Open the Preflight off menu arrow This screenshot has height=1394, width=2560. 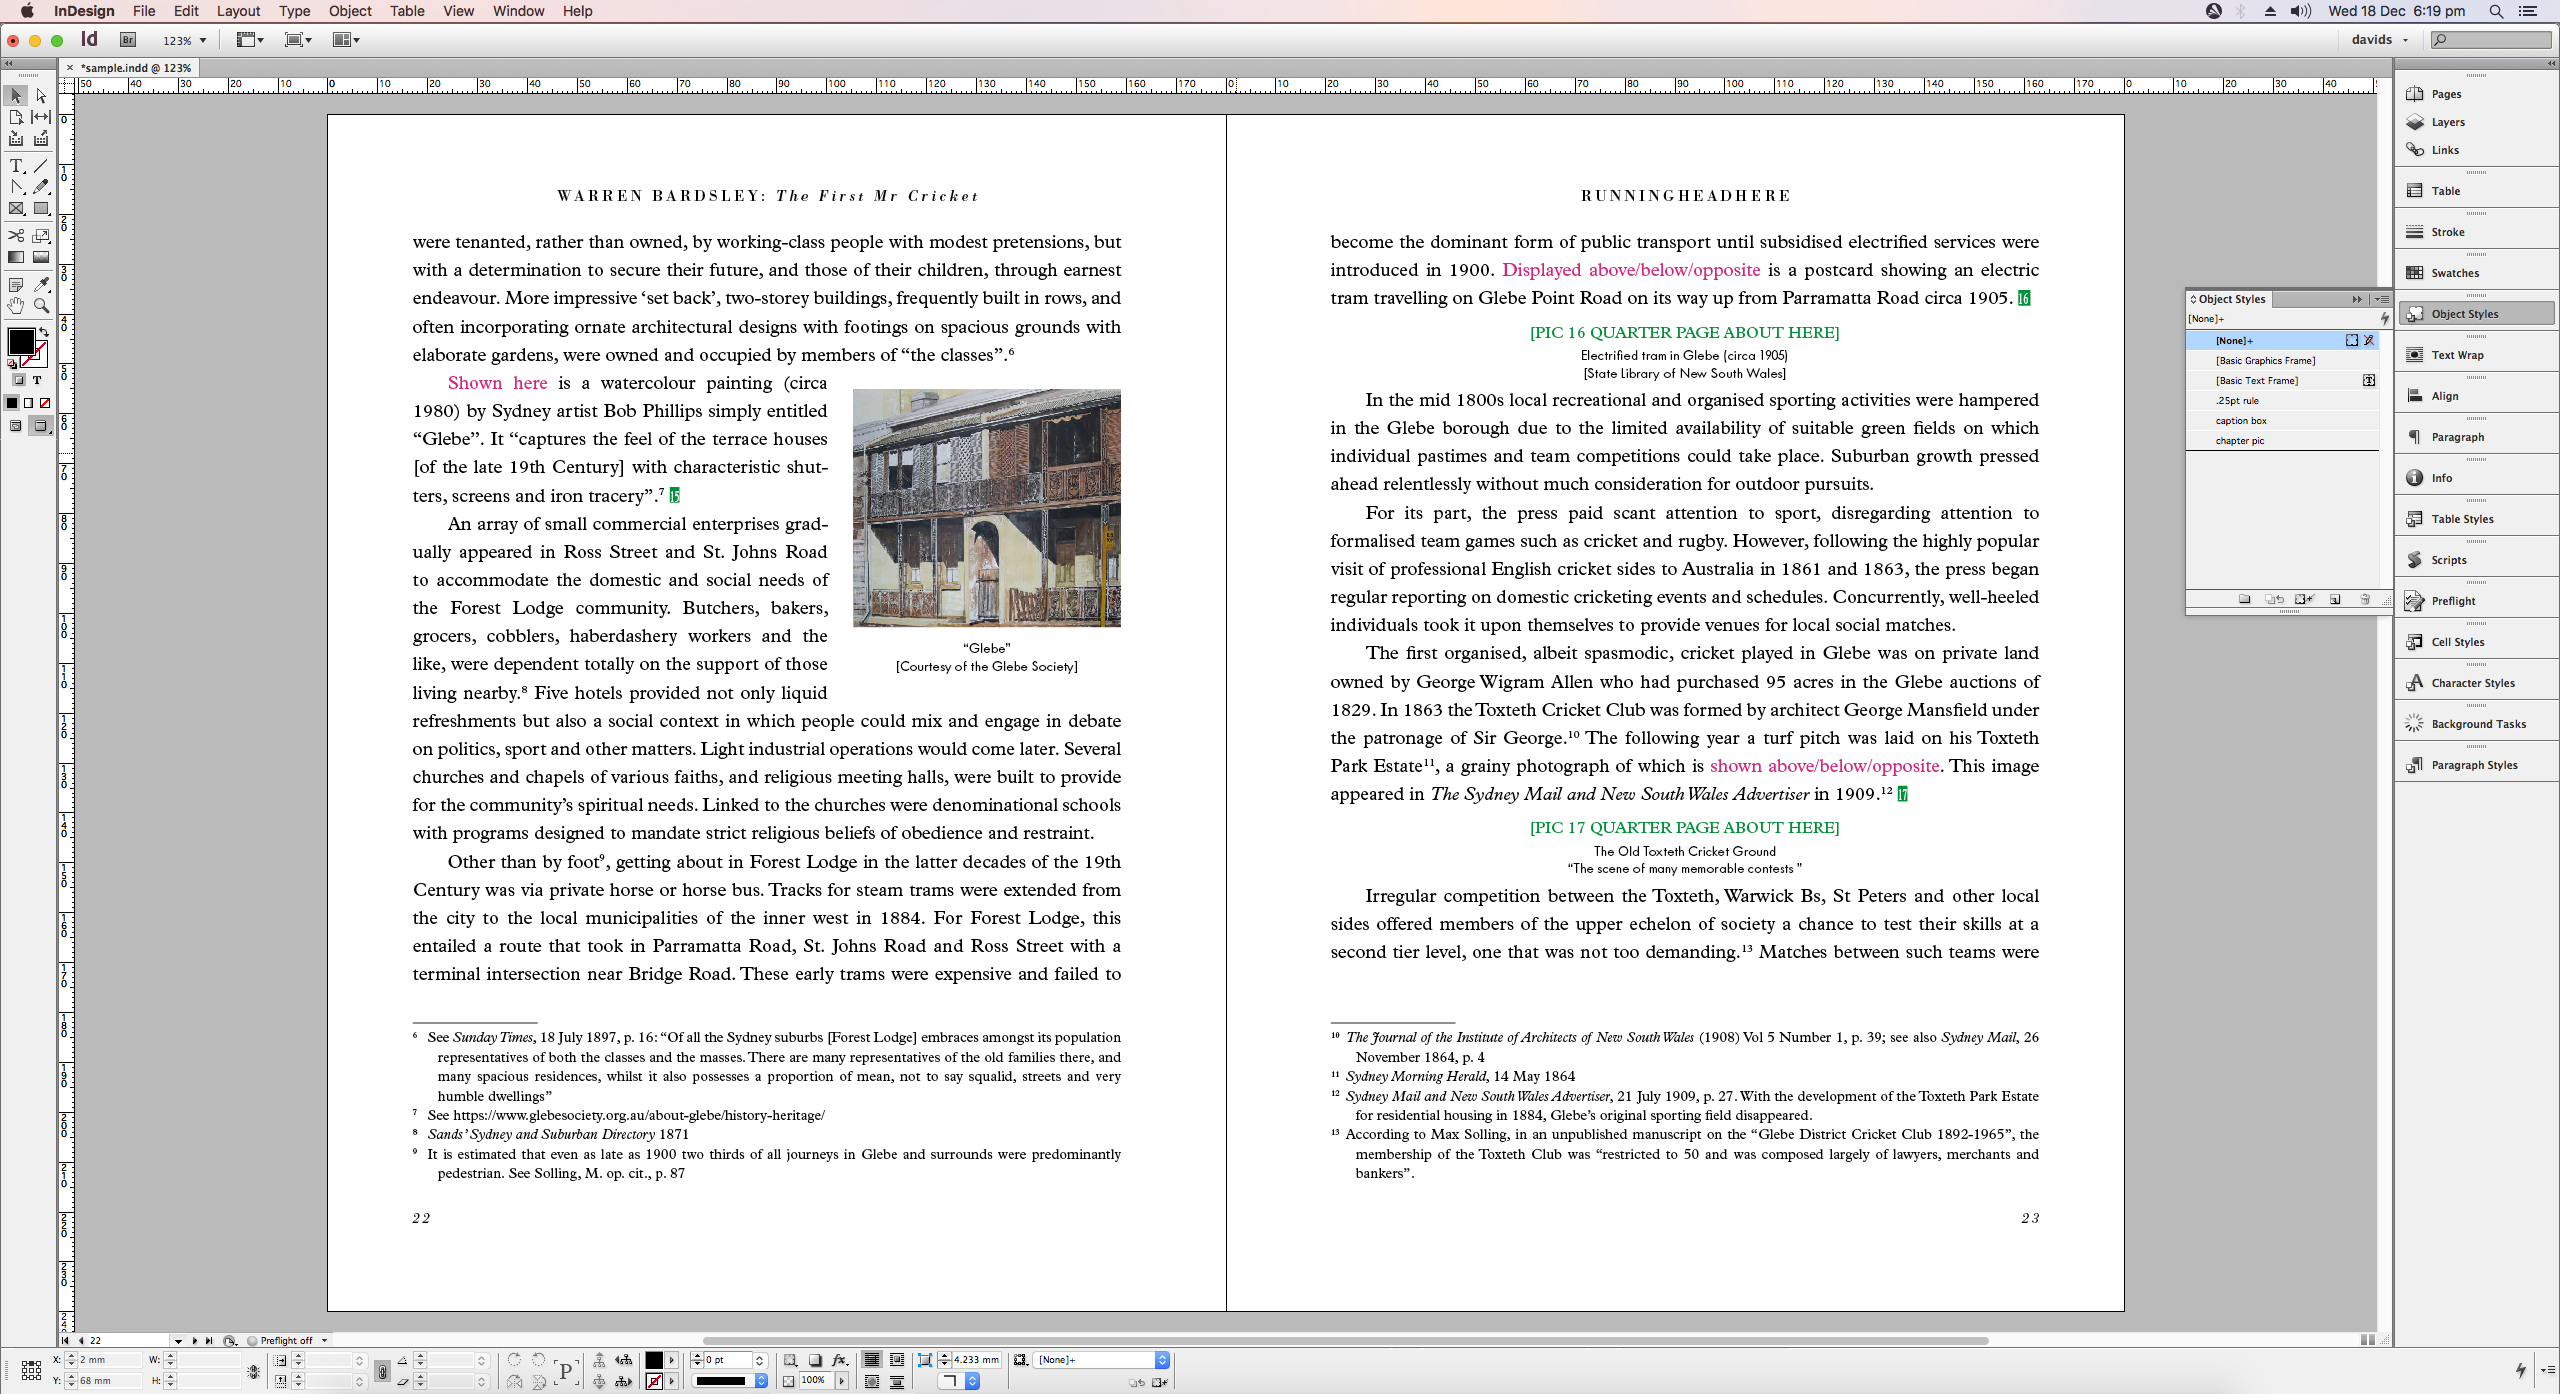[324, 1340]
